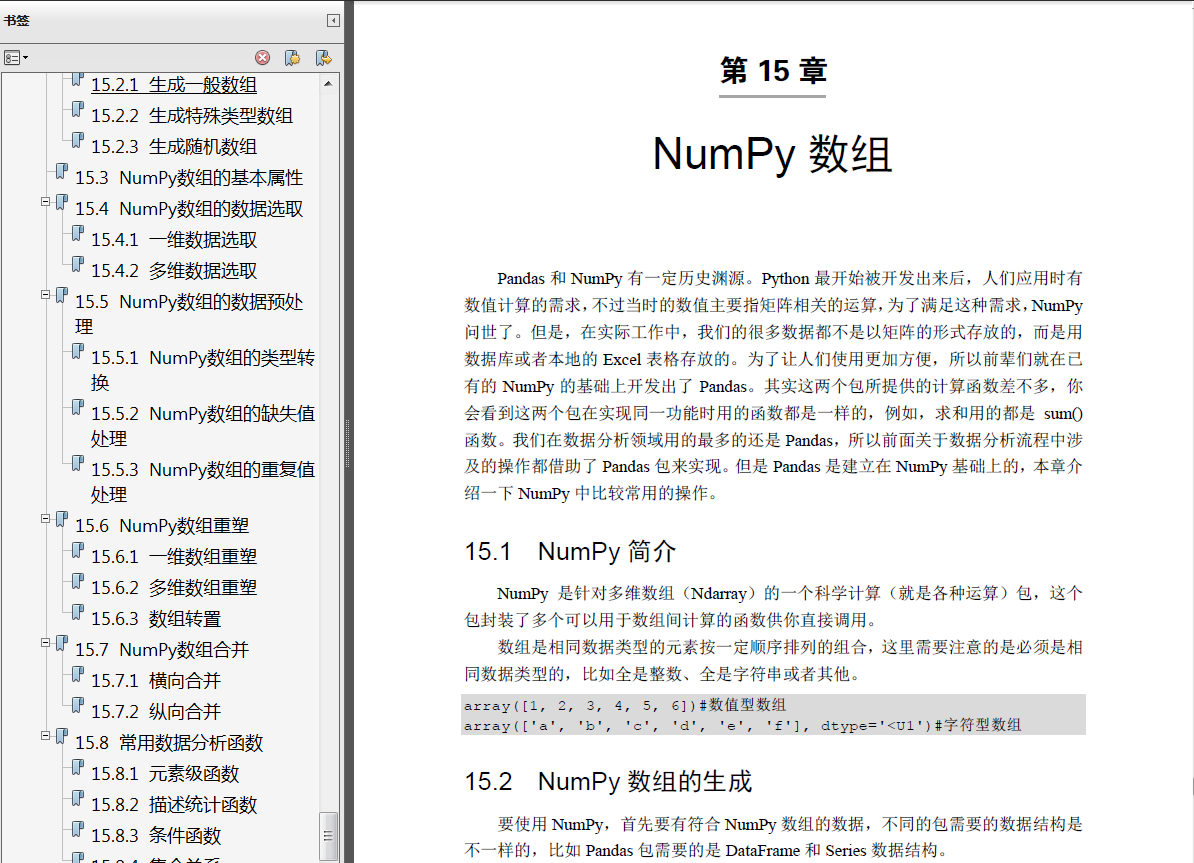Click the bookmark icon beside 15.6.3 数组转置
The width and height of the screenshot is (1194, 863).
point(78,613)
